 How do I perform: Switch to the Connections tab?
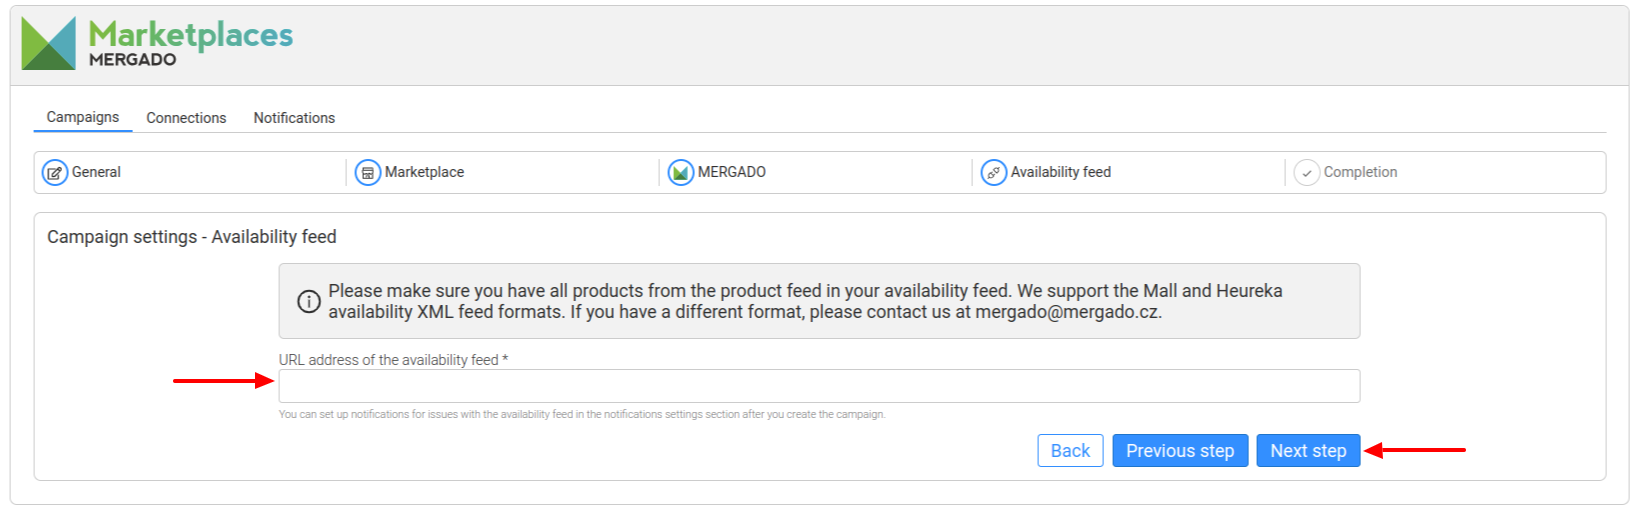click(x=186, y=118)
